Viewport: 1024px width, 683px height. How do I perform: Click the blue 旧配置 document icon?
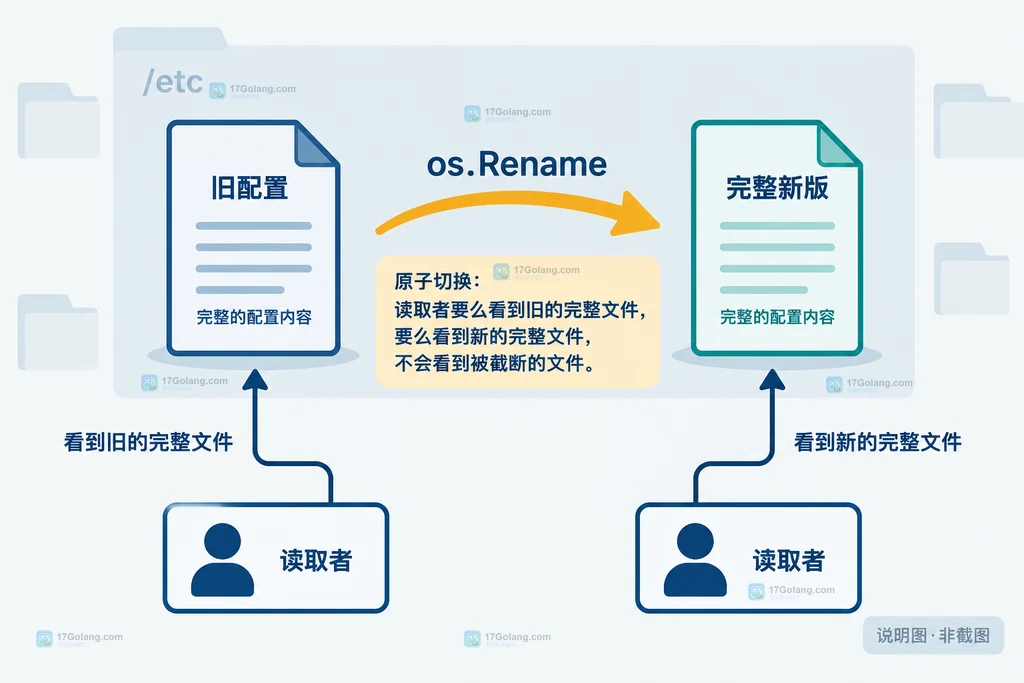coord(253,238)
